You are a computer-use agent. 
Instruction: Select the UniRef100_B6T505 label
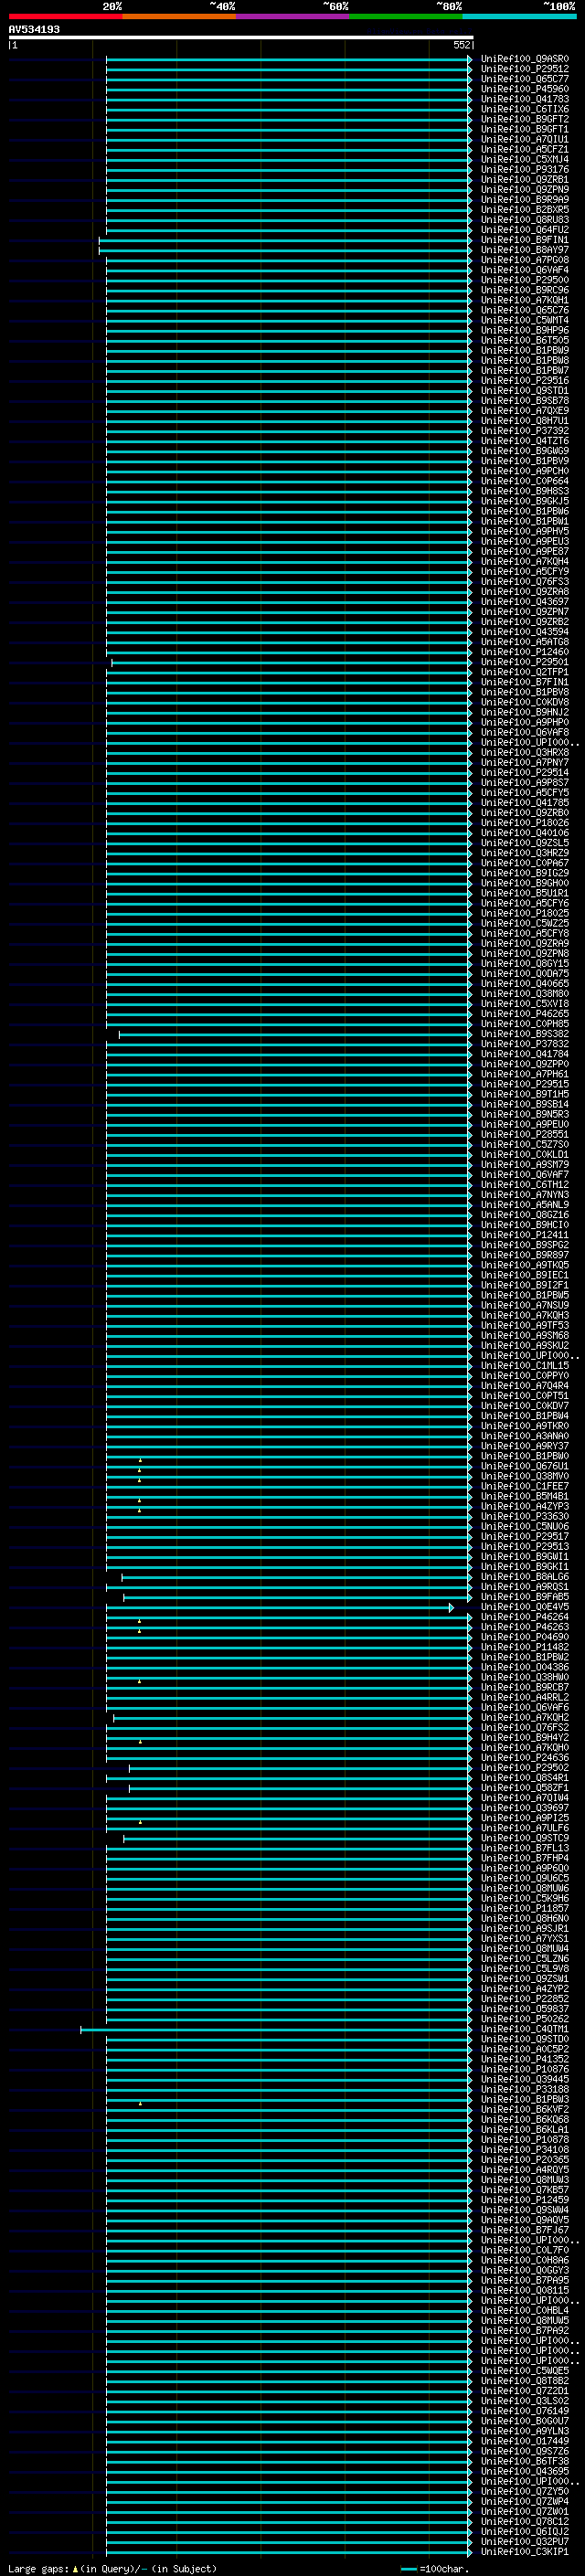(525, 340)
